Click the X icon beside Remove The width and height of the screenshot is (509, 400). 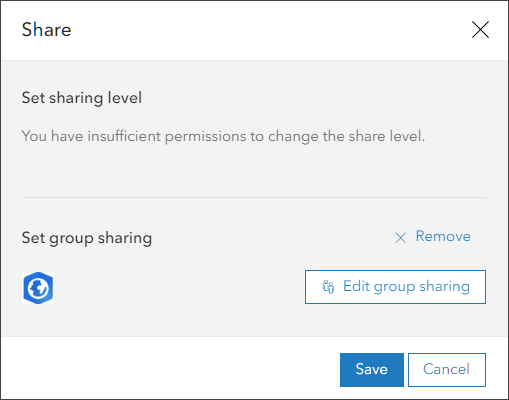click(x=401, y=238)
